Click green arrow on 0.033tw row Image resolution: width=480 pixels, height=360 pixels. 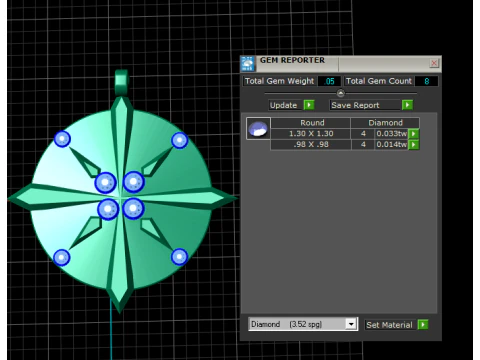(414, 134)
